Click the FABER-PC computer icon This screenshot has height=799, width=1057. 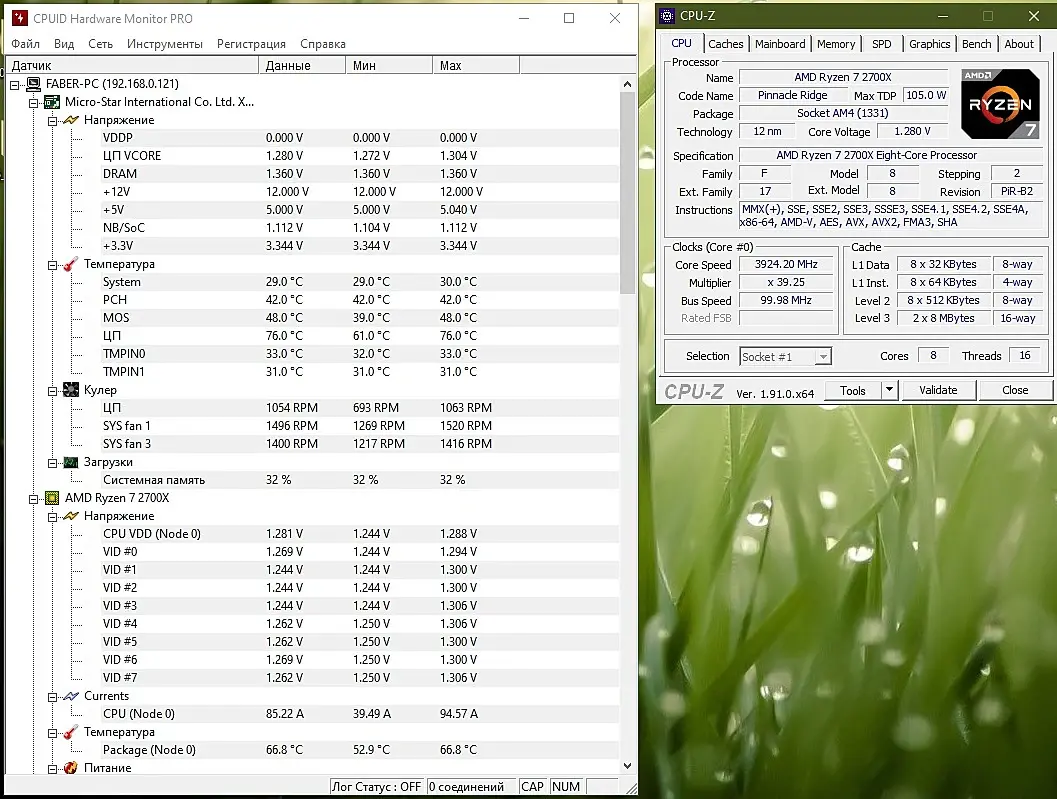(x=33, y=84)
